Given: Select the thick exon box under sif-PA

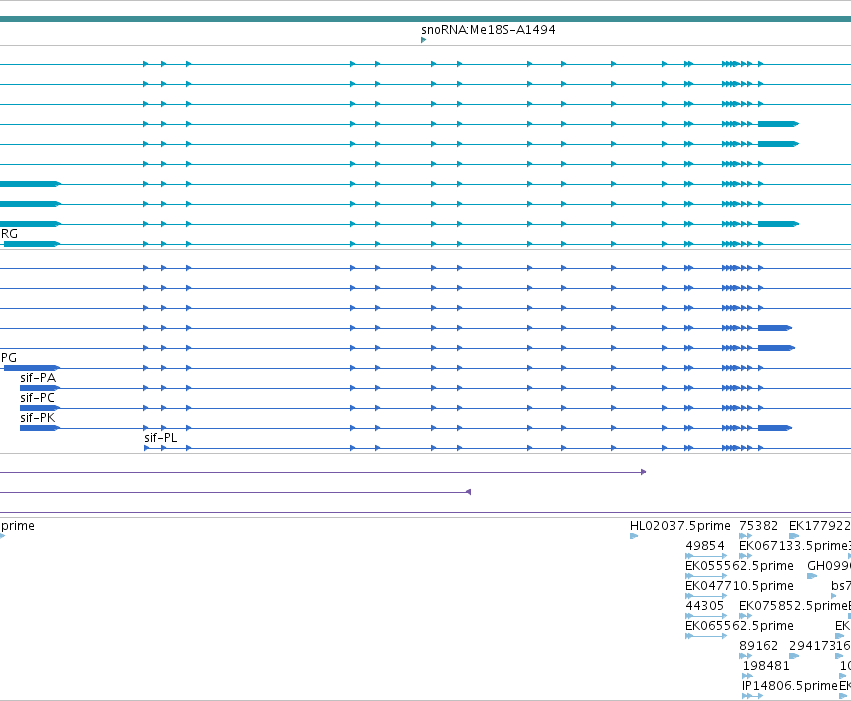Looking at the screenshot, I should (x=40, y=388).
